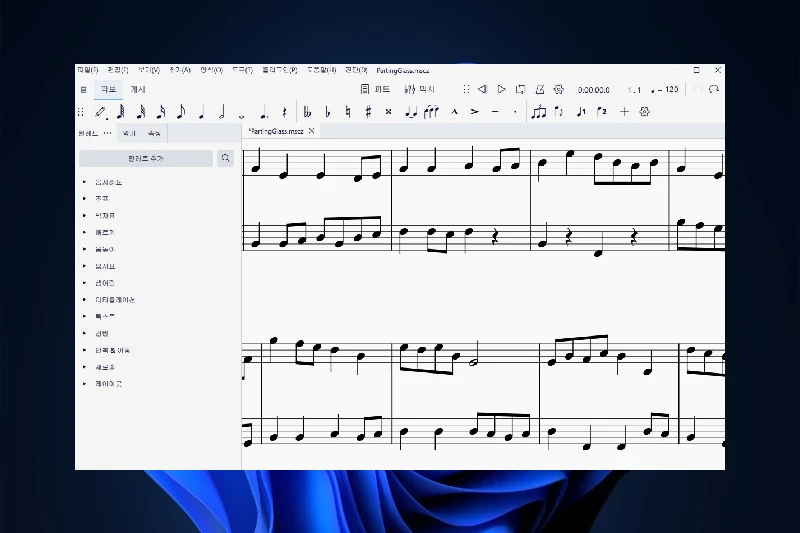Open the 믹서 (Mixer) panel button
This screenshot has height=533, width=800.
pyautogui.click(x=420, y=89)
